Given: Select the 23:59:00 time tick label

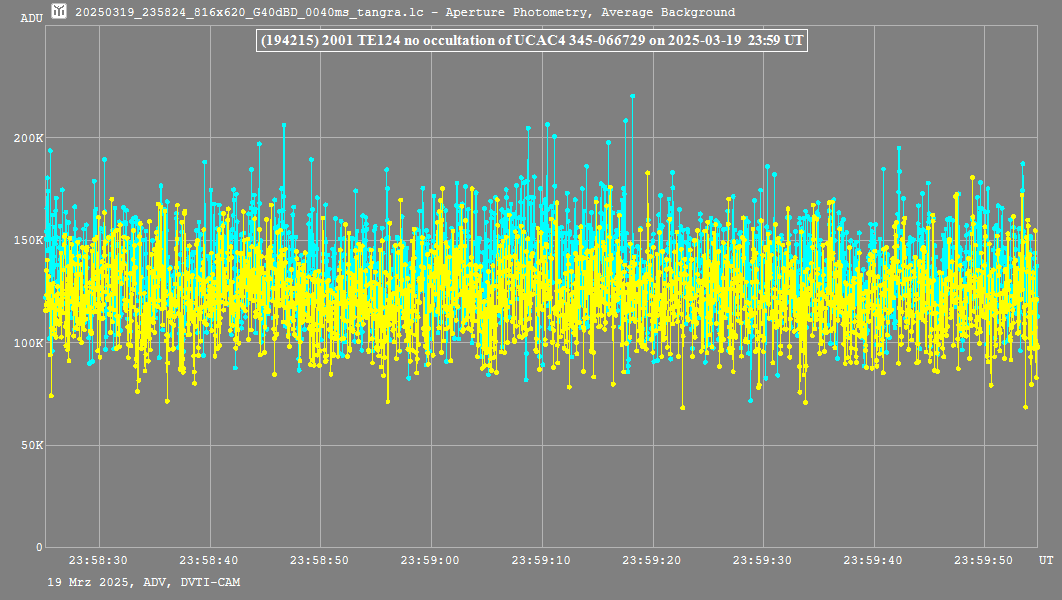Looking at the screenshot, I should [431, 561].
